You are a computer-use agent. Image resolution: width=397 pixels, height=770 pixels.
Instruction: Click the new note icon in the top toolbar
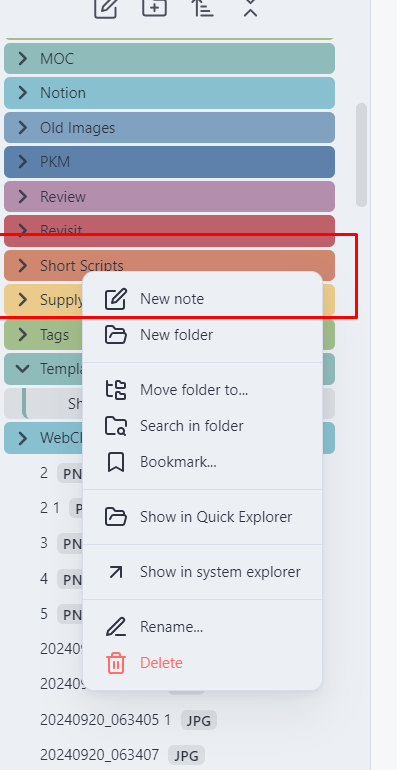106,7
